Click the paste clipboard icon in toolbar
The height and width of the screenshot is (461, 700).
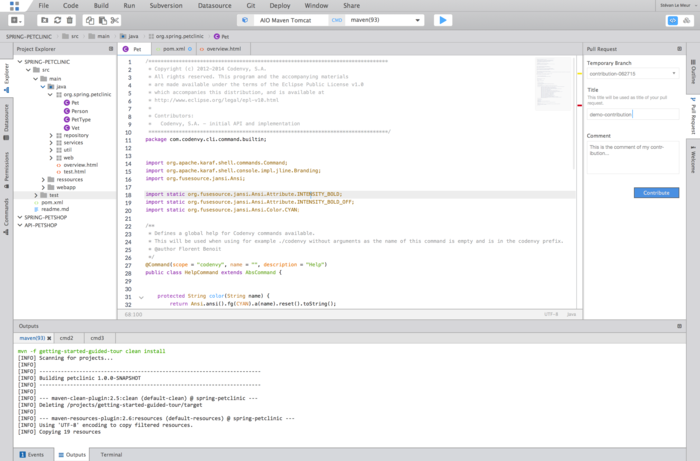pyautogui.click(x=101, y=20)
